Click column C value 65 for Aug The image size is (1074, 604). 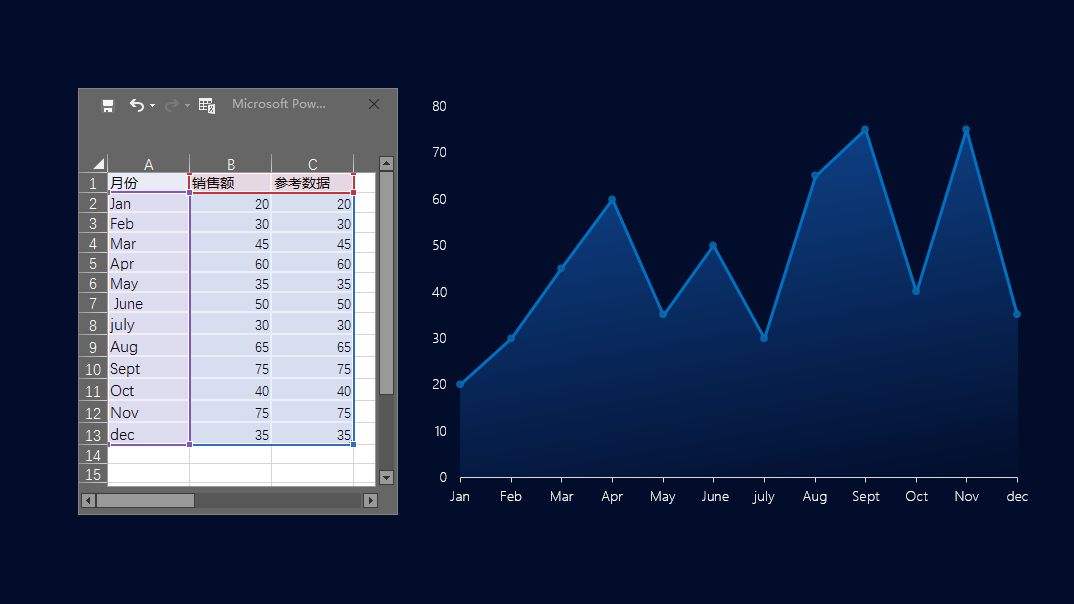(x=312, y=346)
